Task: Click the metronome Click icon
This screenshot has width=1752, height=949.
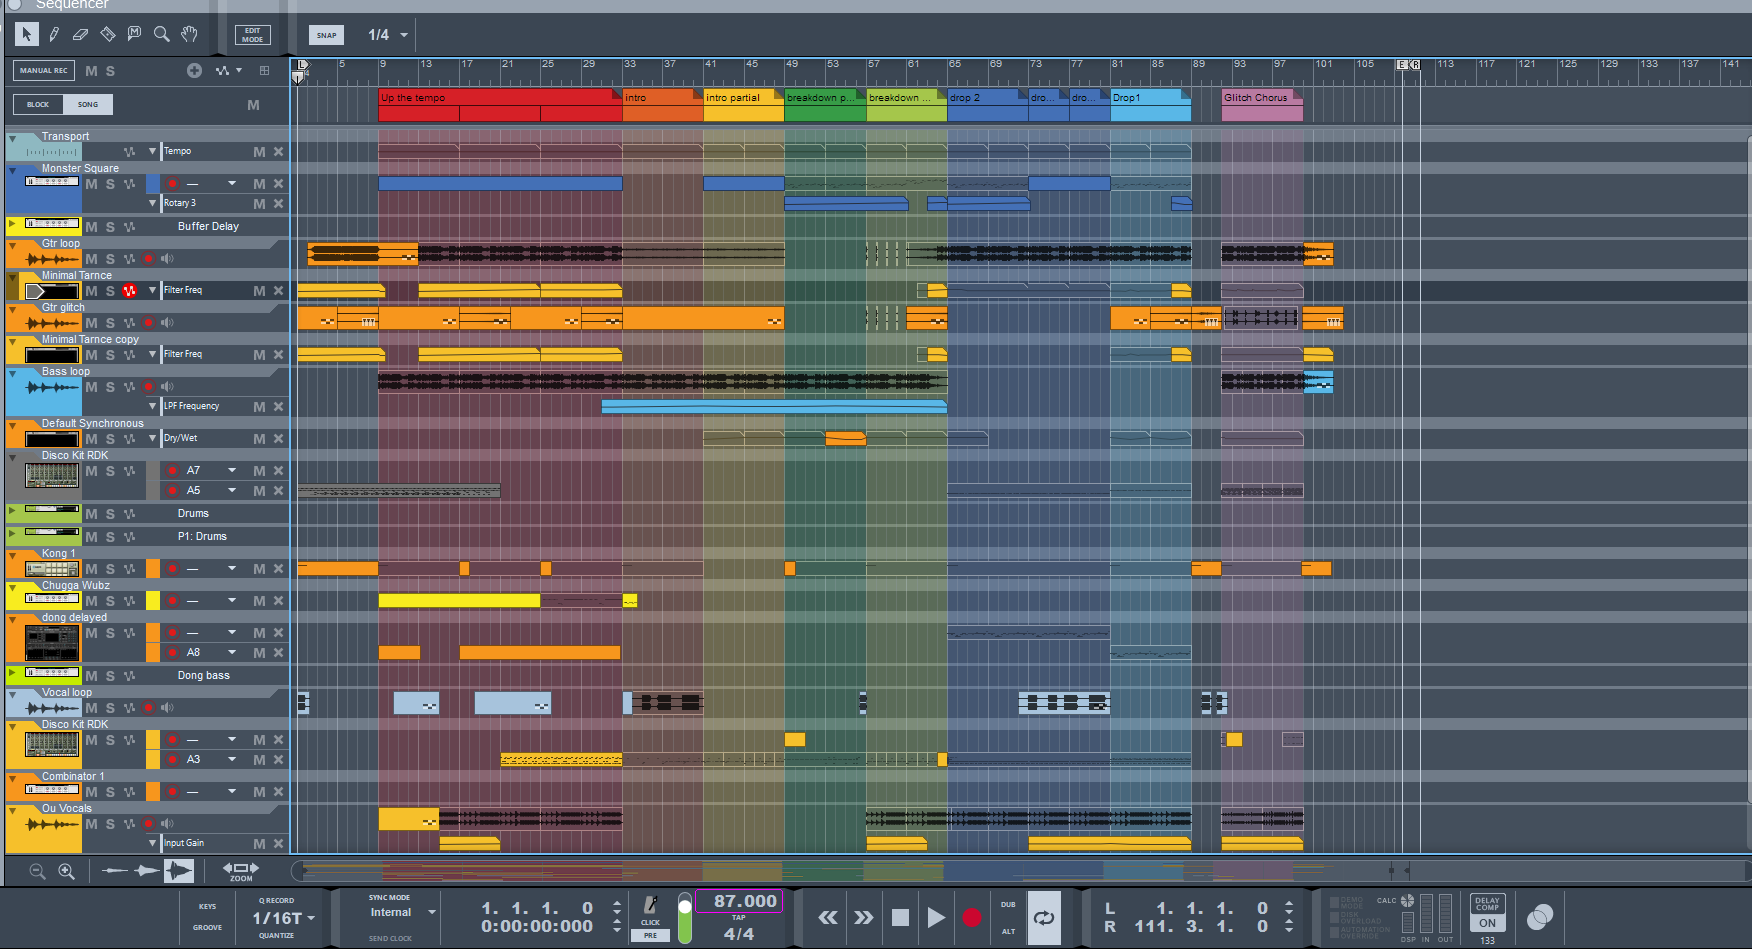Action: 650,906
